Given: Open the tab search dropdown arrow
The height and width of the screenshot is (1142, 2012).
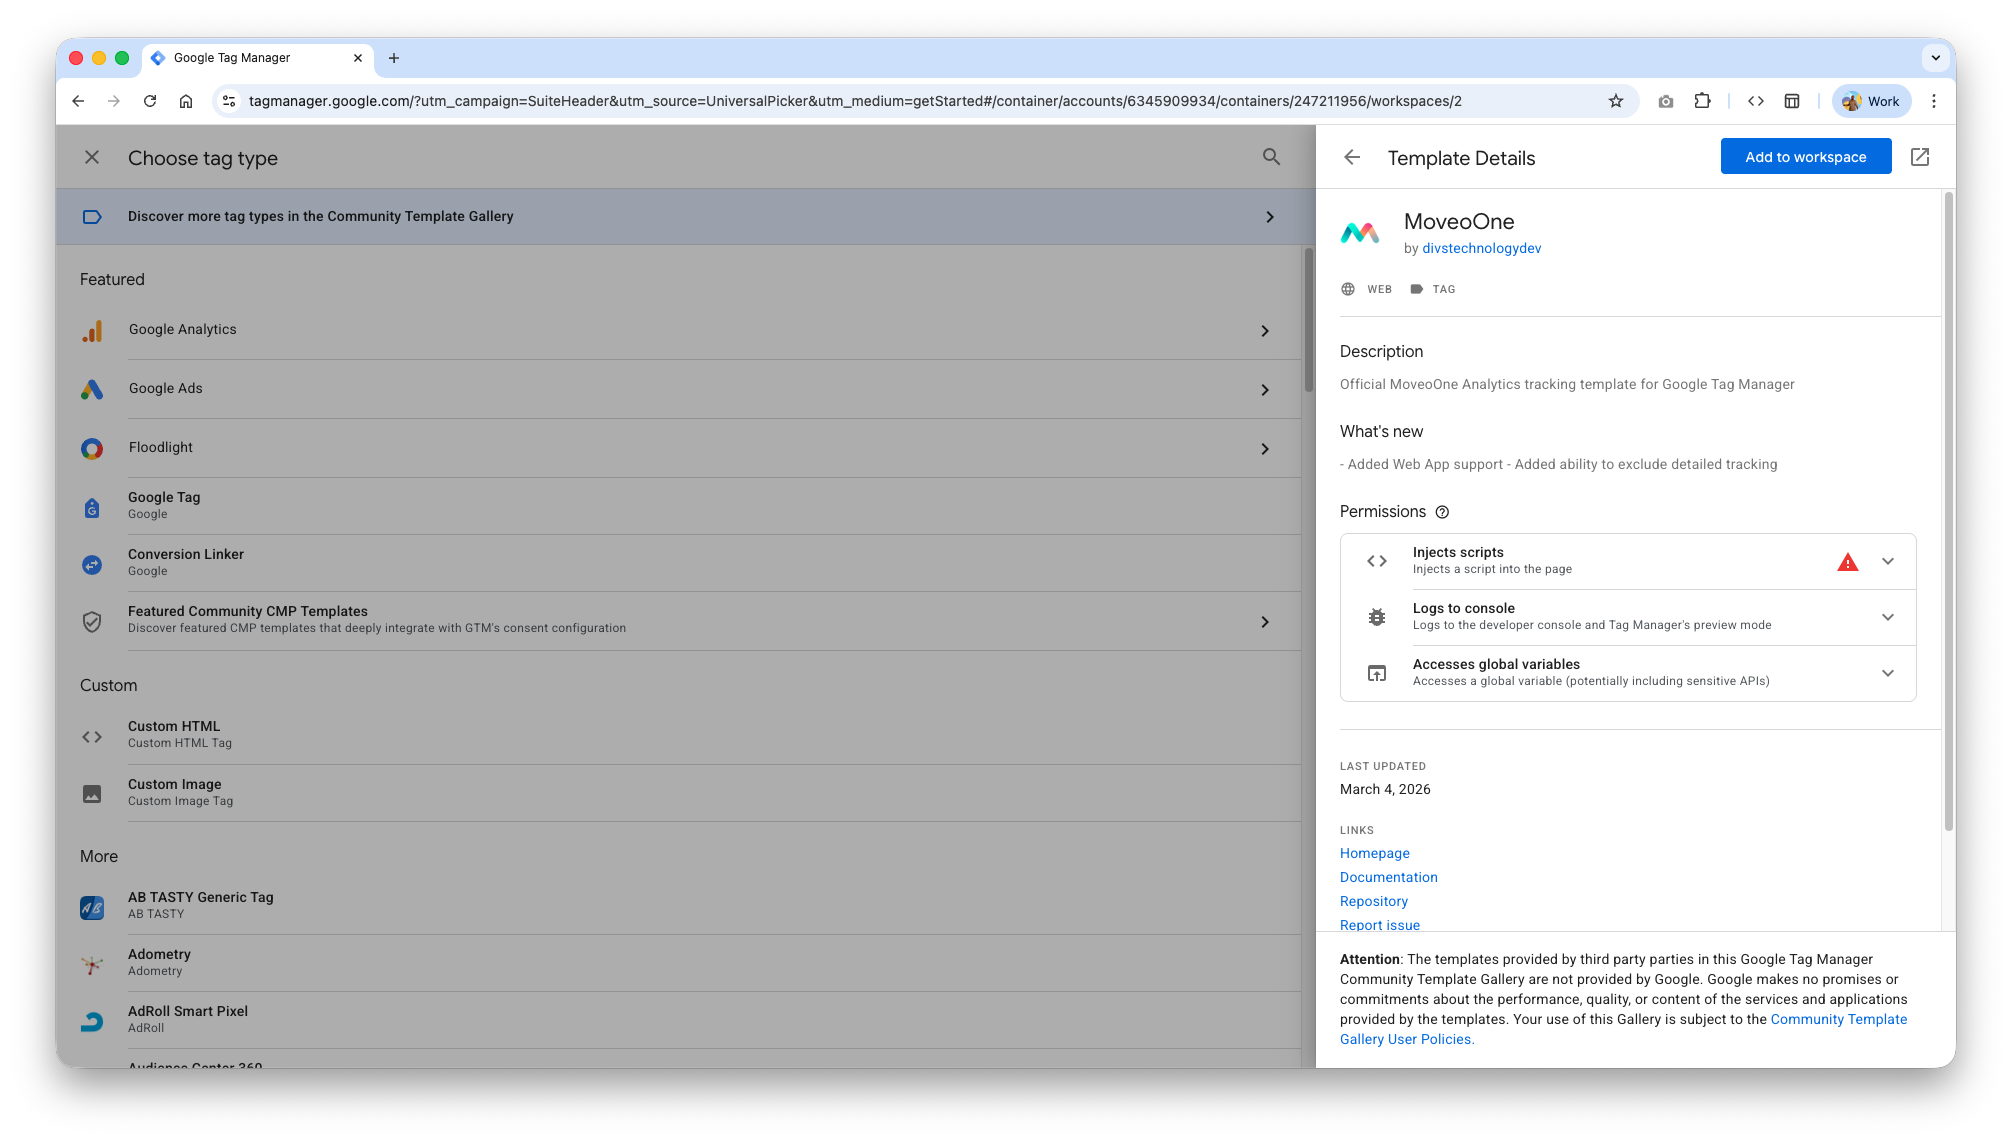Looking at the screenshot, I should coord(1936,58).
